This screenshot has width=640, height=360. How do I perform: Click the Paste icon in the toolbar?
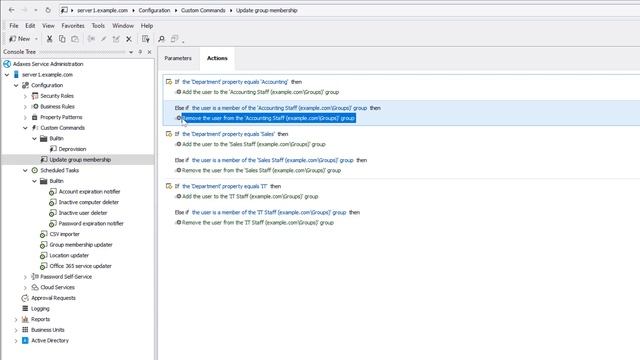click(75, 39)
